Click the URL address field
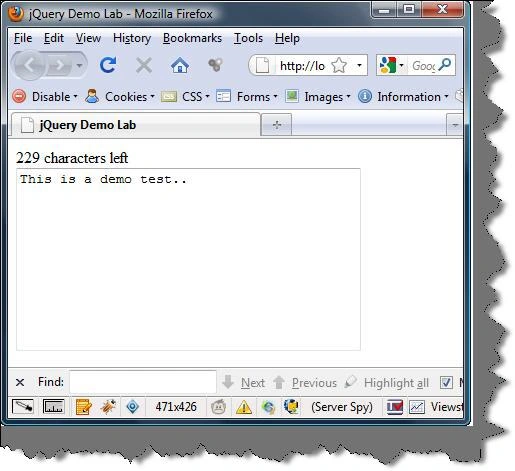515x471 pixels. coord(302,66)
